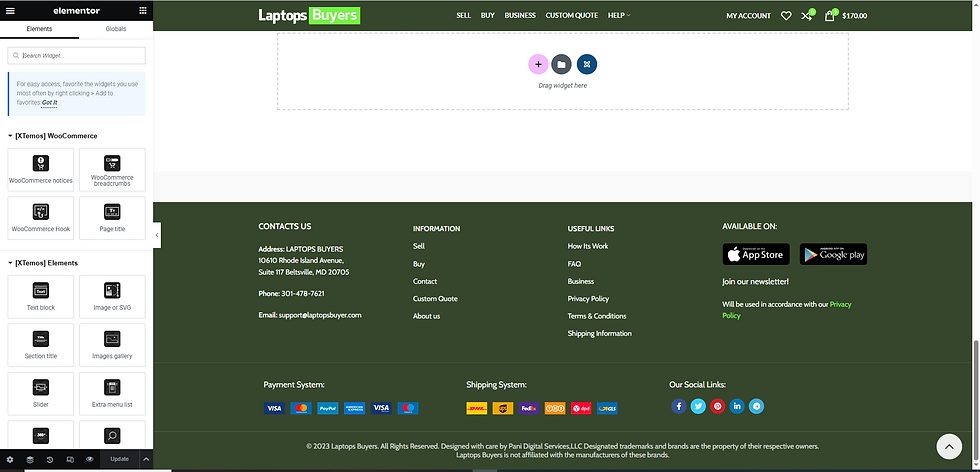The image size is (980, 472).
Task: Select the Image or SVG widget
Action: point(112,297)
